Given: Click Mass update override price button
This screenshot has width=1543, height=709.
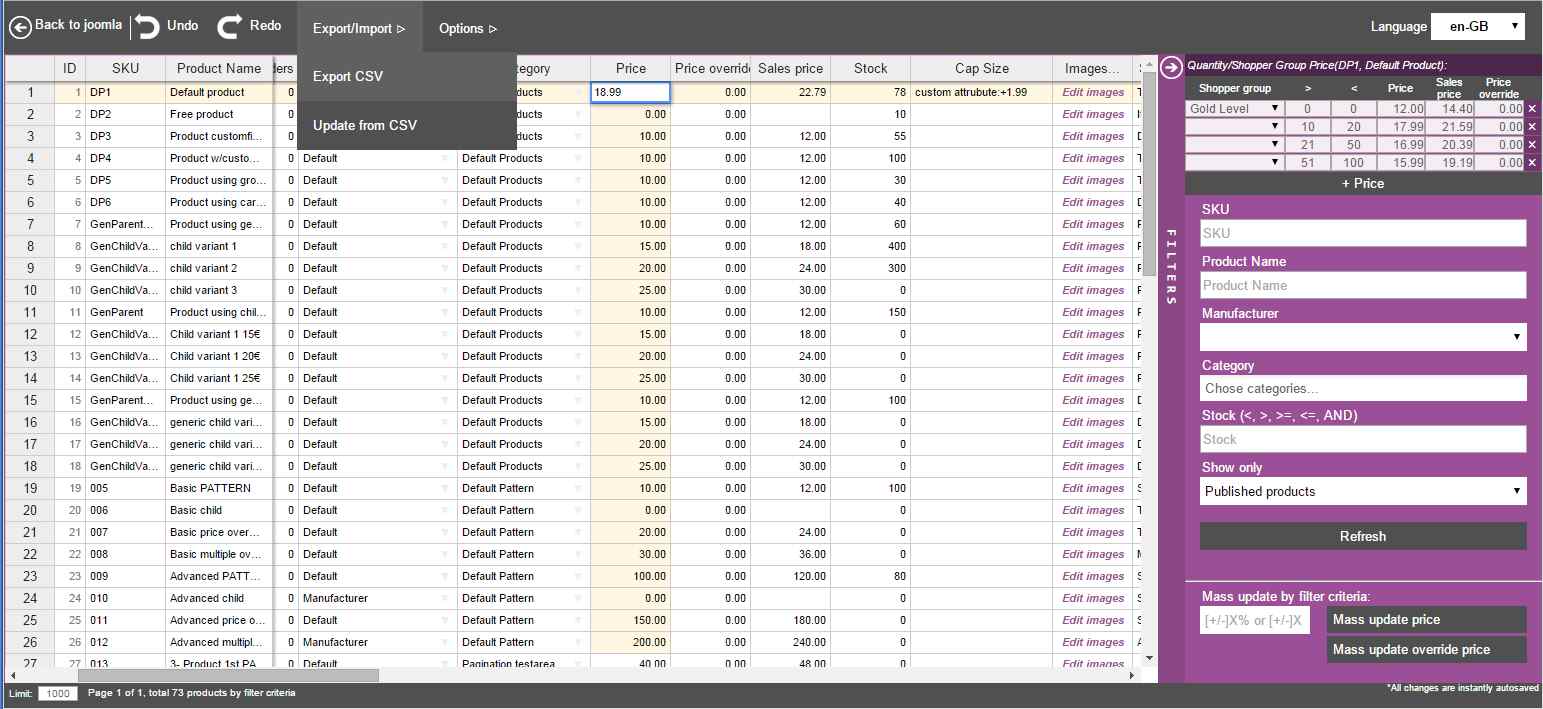Looking at the screenshot, I should [1426, 650].
